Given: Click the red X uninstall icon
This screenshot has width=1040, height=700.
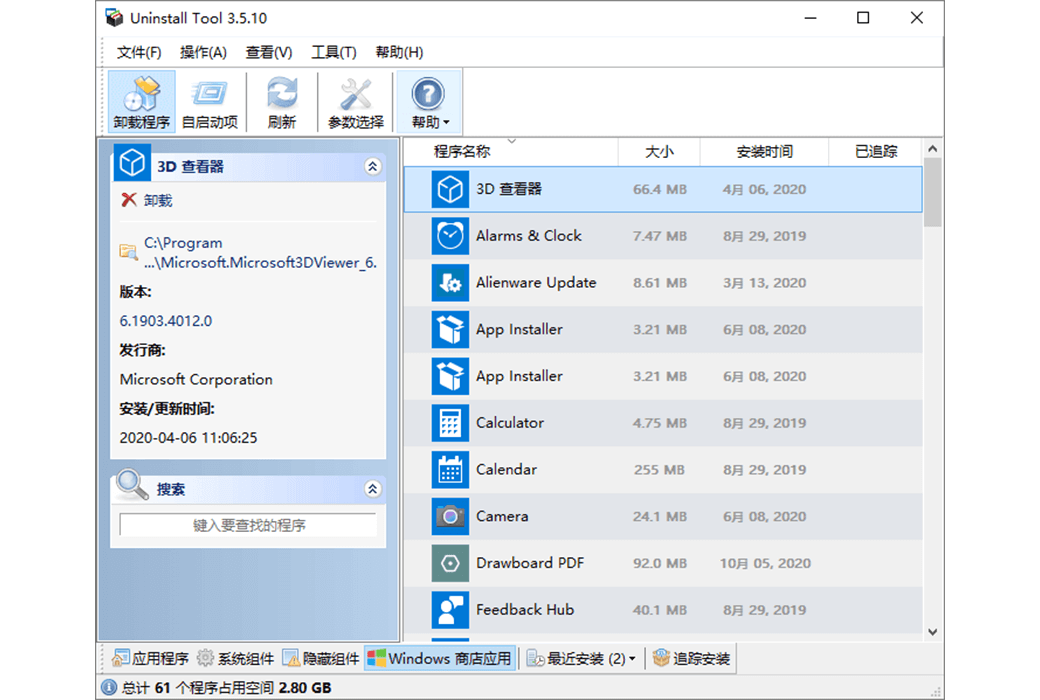Looking at the screenshot, I should tap(129, 200).
